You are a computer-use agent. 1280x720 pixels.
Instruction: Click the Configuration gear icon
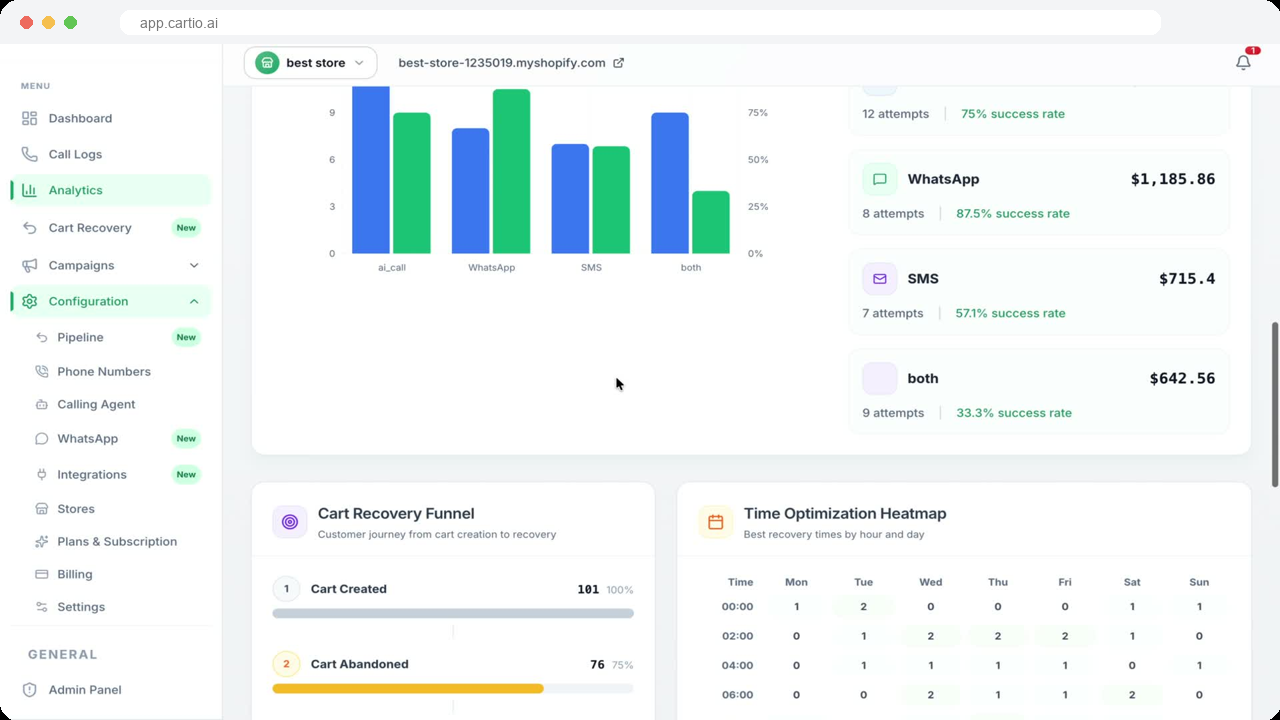(x=29, y=301)
